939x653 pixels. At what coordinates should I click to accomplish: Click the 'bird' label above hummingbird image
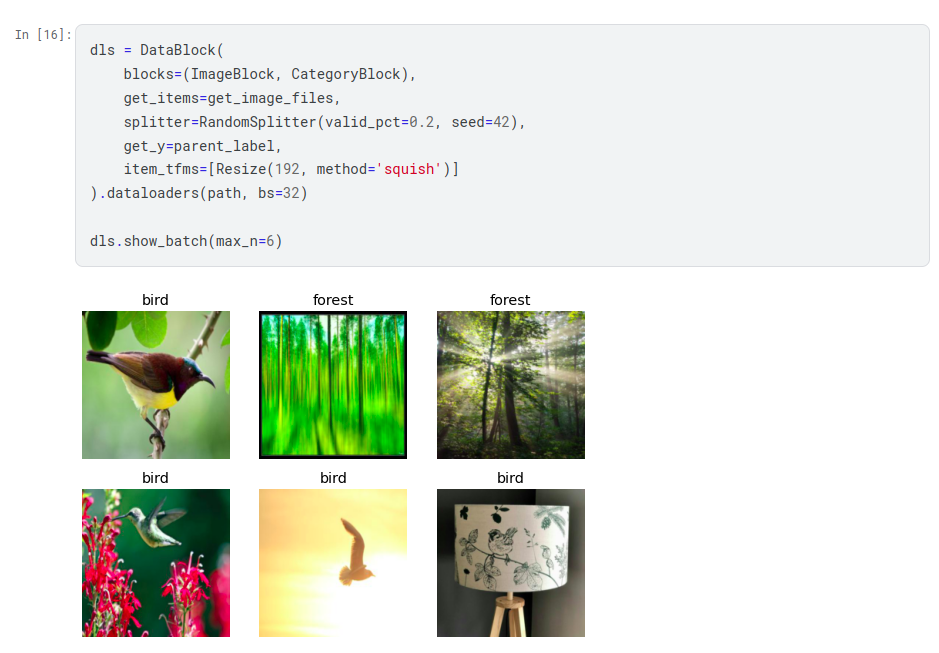[x=155, y=478]
